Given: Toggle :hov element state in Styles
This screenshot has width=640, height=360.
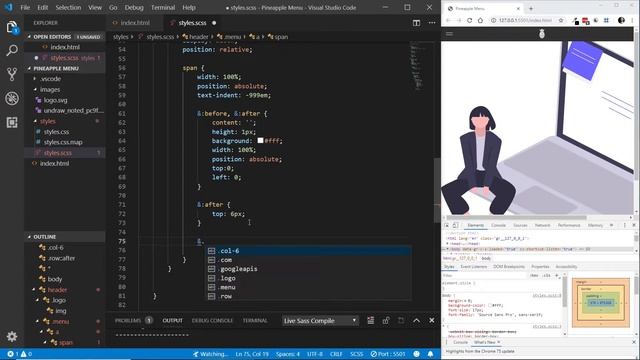Looking at the screenshot, I should [534, 276].
